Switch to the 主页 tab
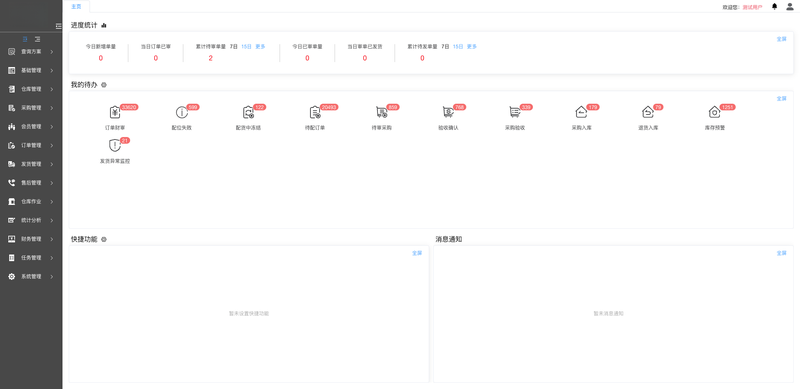The image size is (800, 389). [76, 7]
